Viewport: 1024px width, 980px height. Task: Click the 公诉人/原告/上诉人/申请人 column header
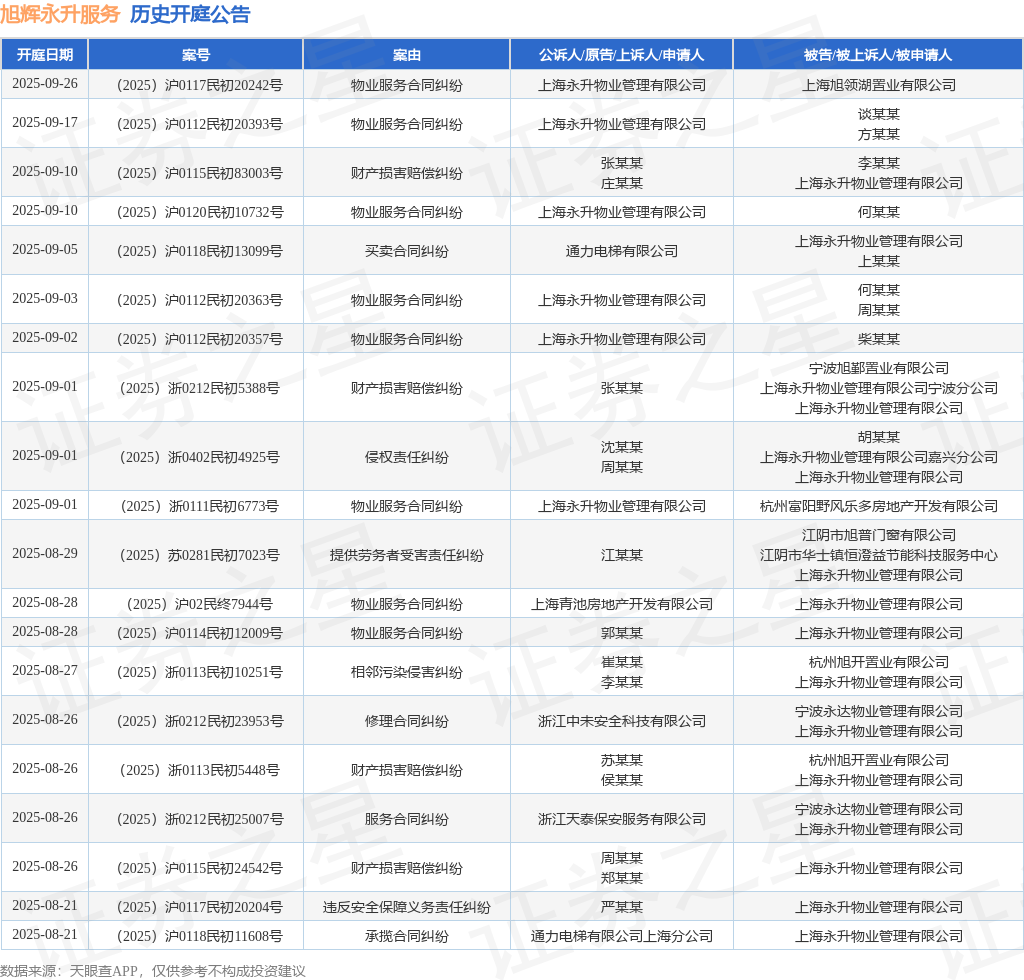pyautogui.click(x=621, y=55)
